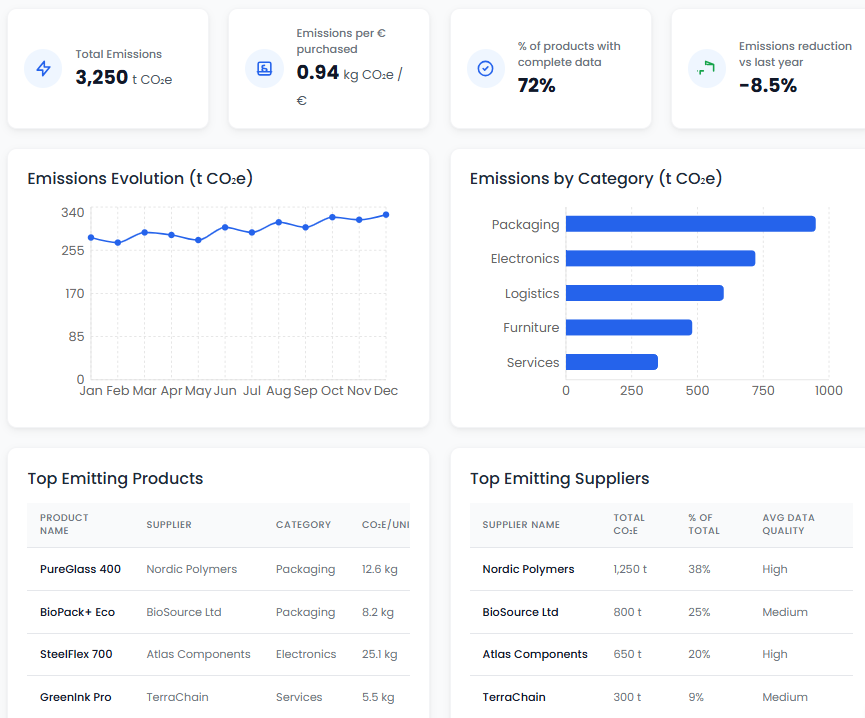865x718 pixels.
Task: Select the Nordic Polymers supplier name
Action: [x=528, y=569]
